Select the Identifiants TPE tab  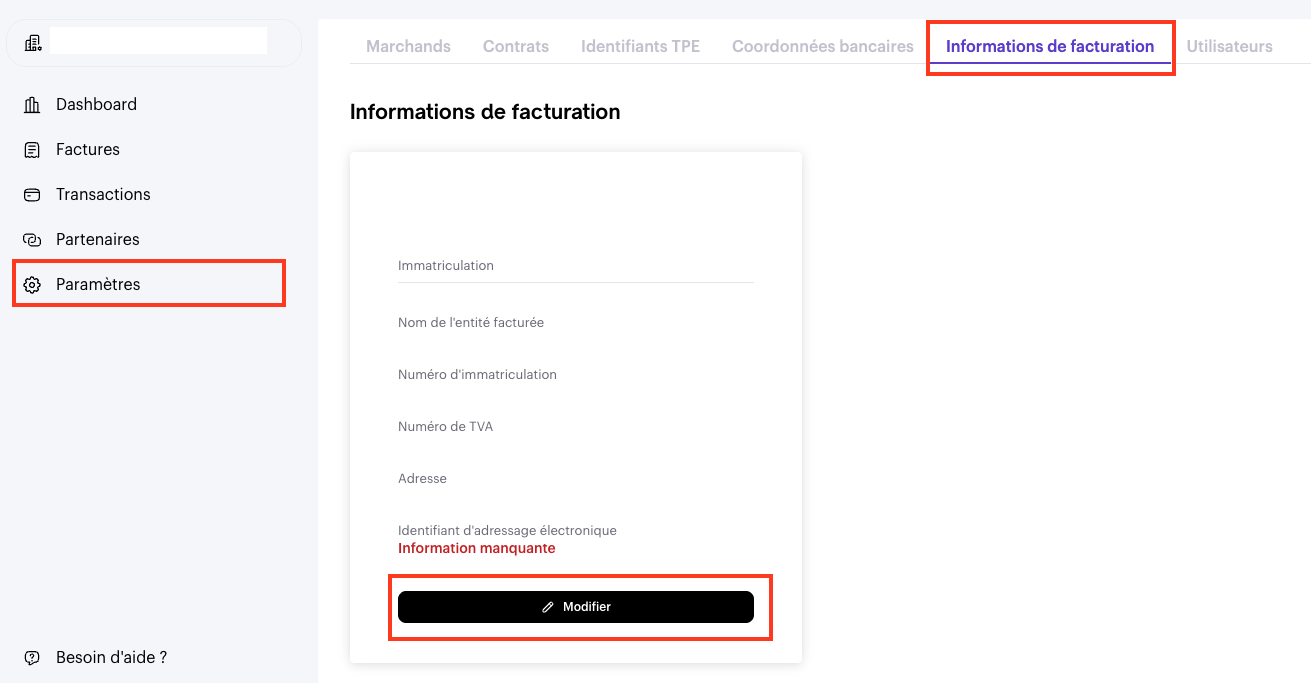[640, 46]
